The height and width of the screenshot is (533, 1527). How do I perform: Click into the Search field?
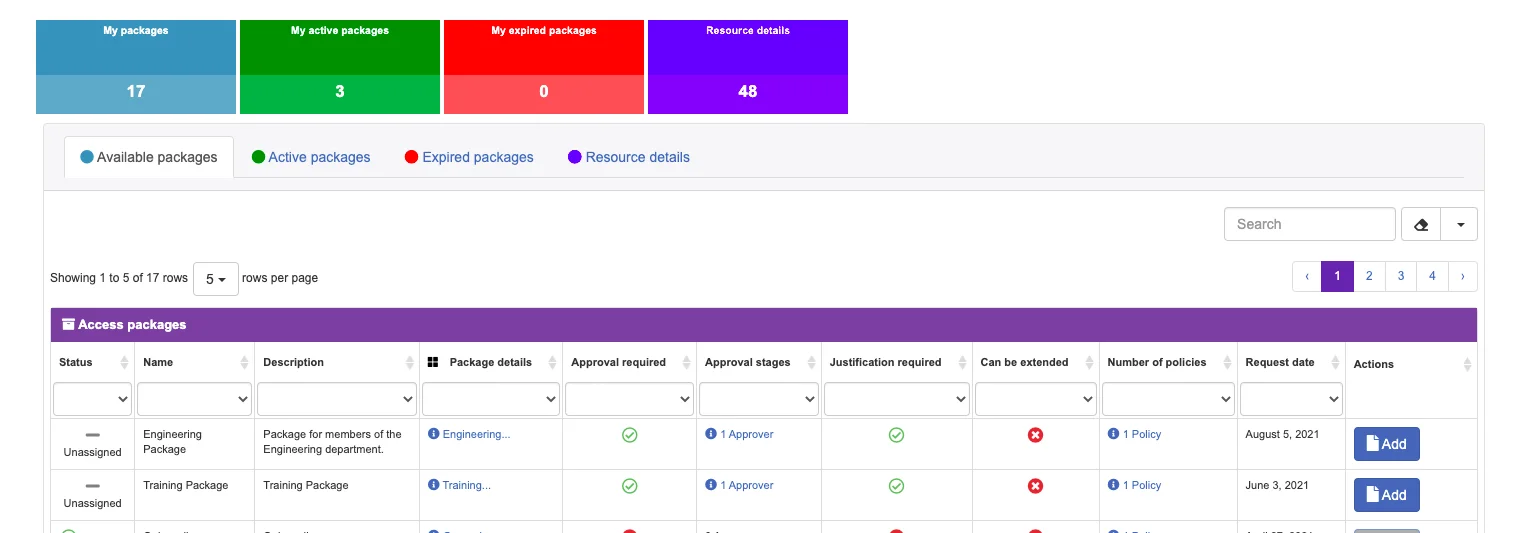[1310, 224]
